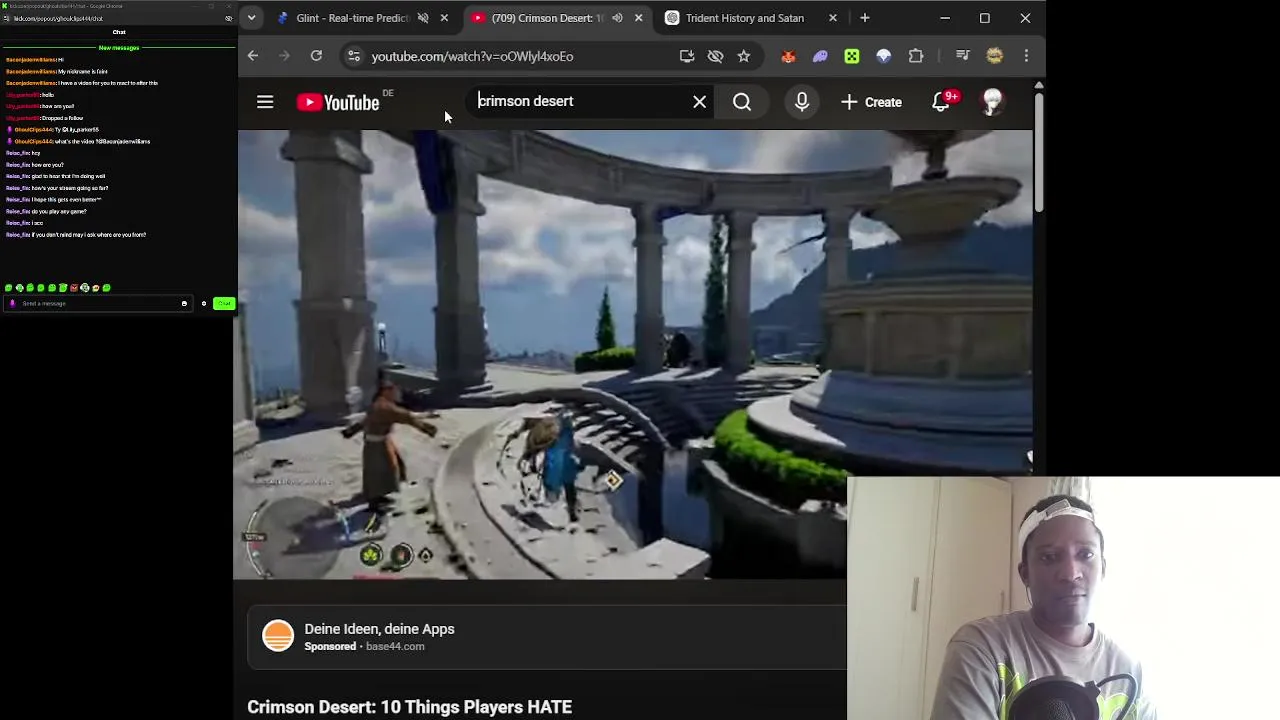Open the Phantom ghost extension
1280x720 pixels.
coord(820,56)
